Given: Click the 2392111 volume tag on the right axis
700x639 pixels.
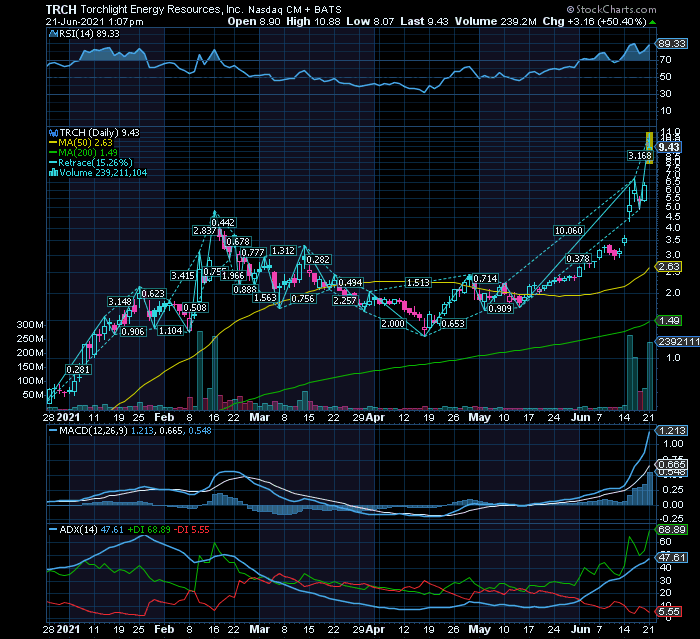Looking at the screenshot, I should (677, 341).
